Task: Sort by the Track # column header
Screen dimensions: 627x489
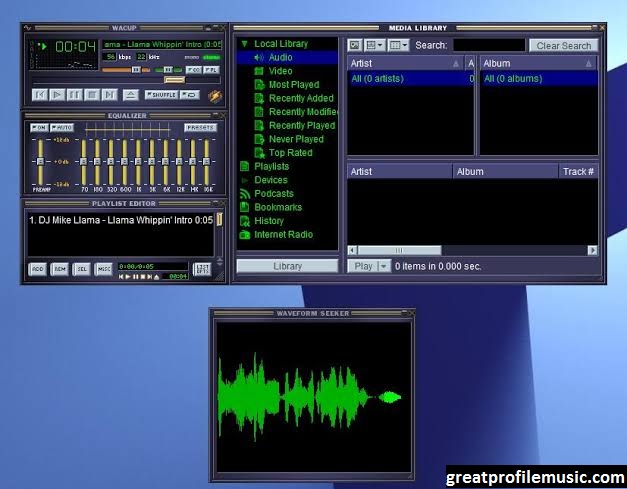Action: [x=578, y=172]
